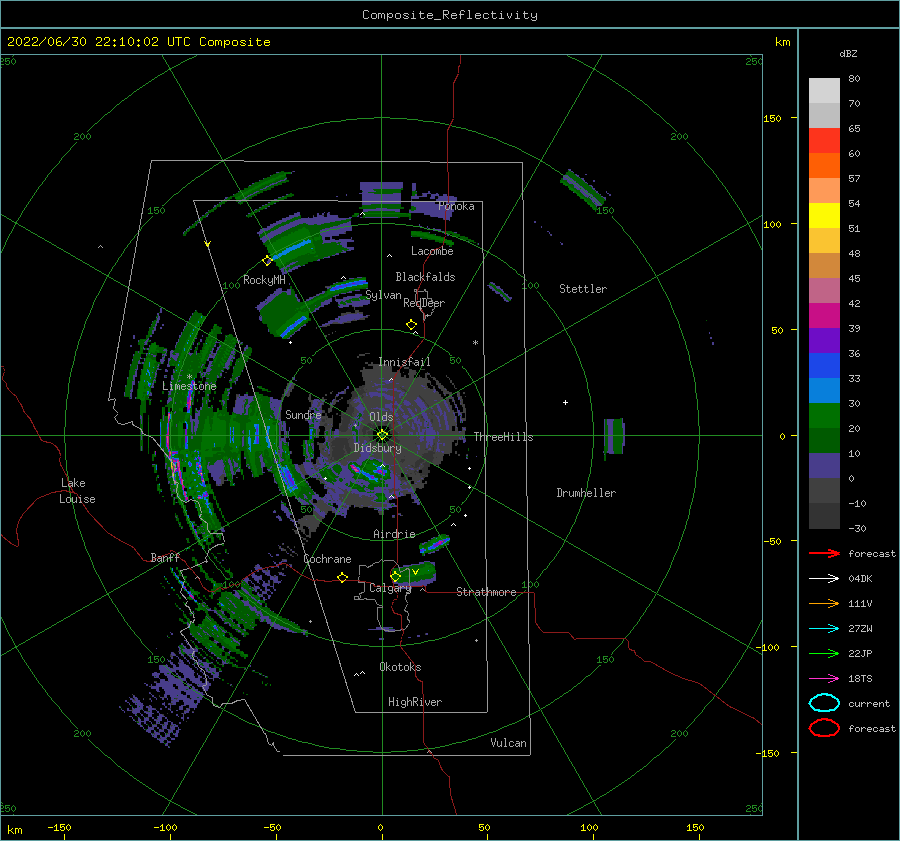This screenshot has width=900, height=841.
Task: Click the asterisk marker east of Innisfail
Action: [x=475, y=343]
